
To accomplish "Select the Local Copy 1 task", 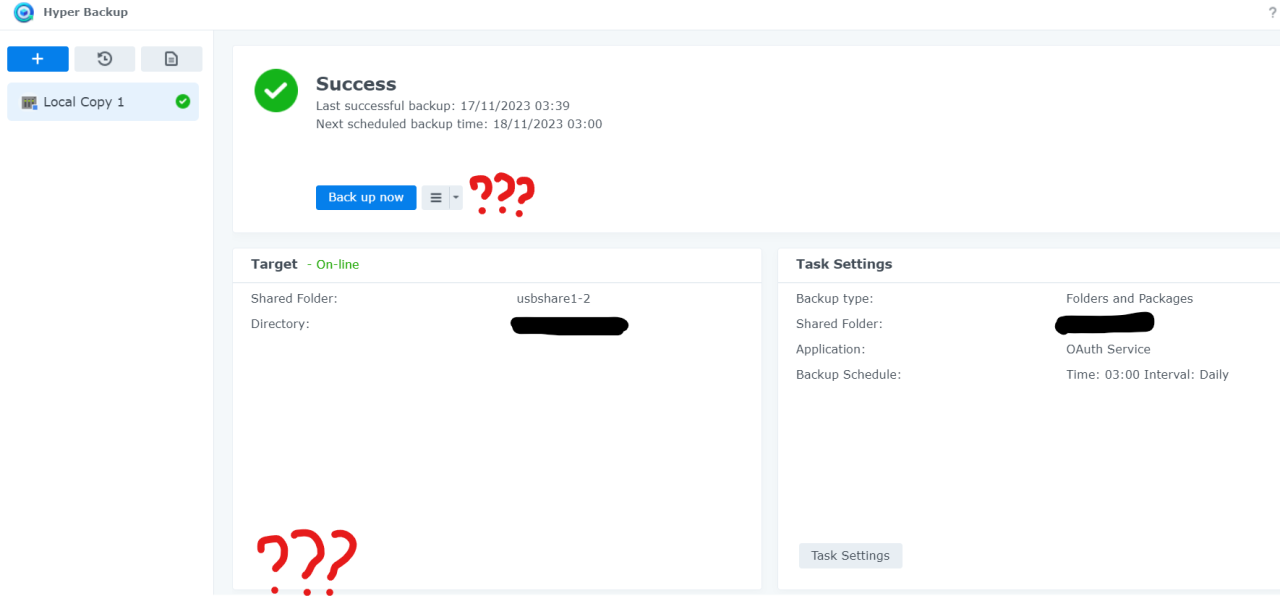I will 103,102.
